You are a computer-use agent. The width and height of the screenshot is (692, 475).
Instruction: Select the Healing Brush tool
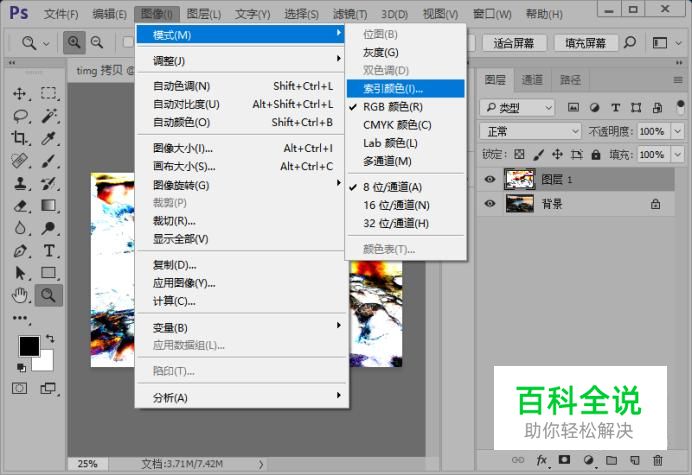[19, 161]
